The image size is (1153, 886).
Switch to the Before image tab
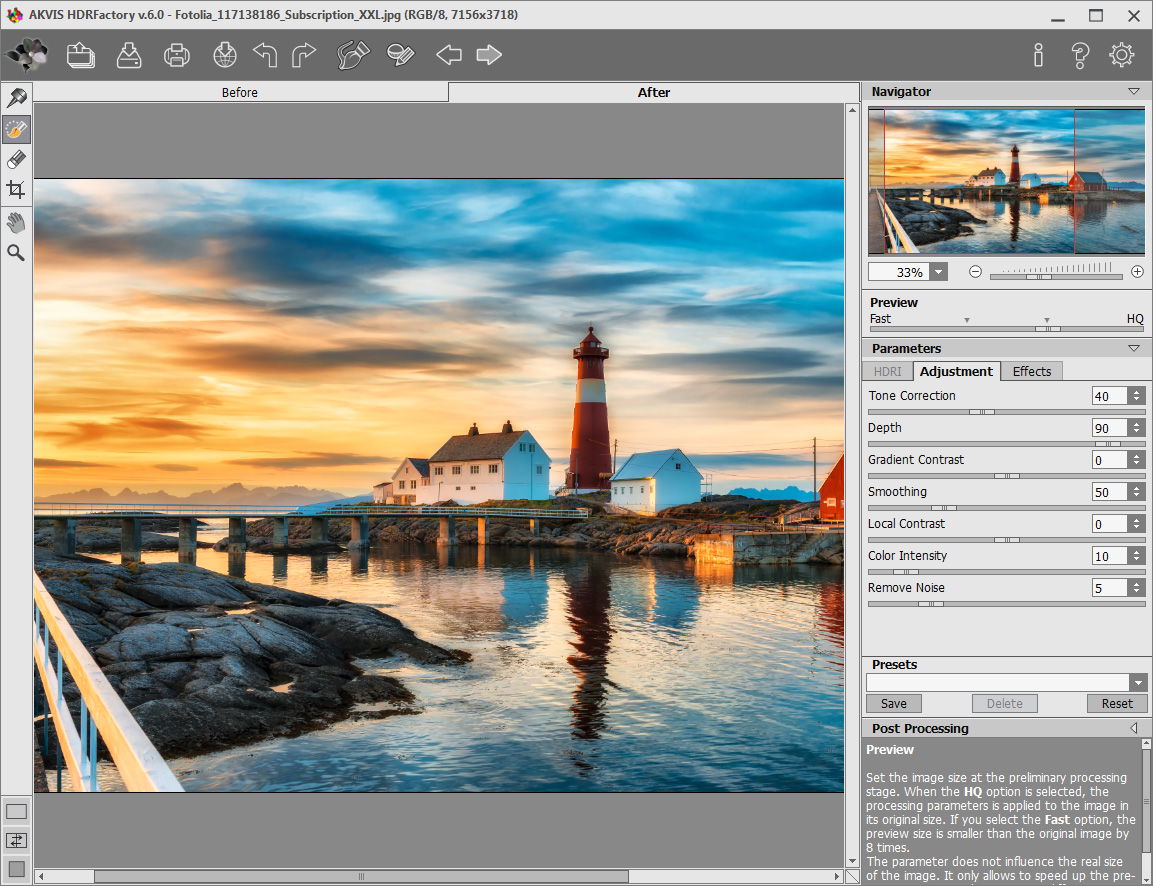pyautogui.click(x=240, y=92)
